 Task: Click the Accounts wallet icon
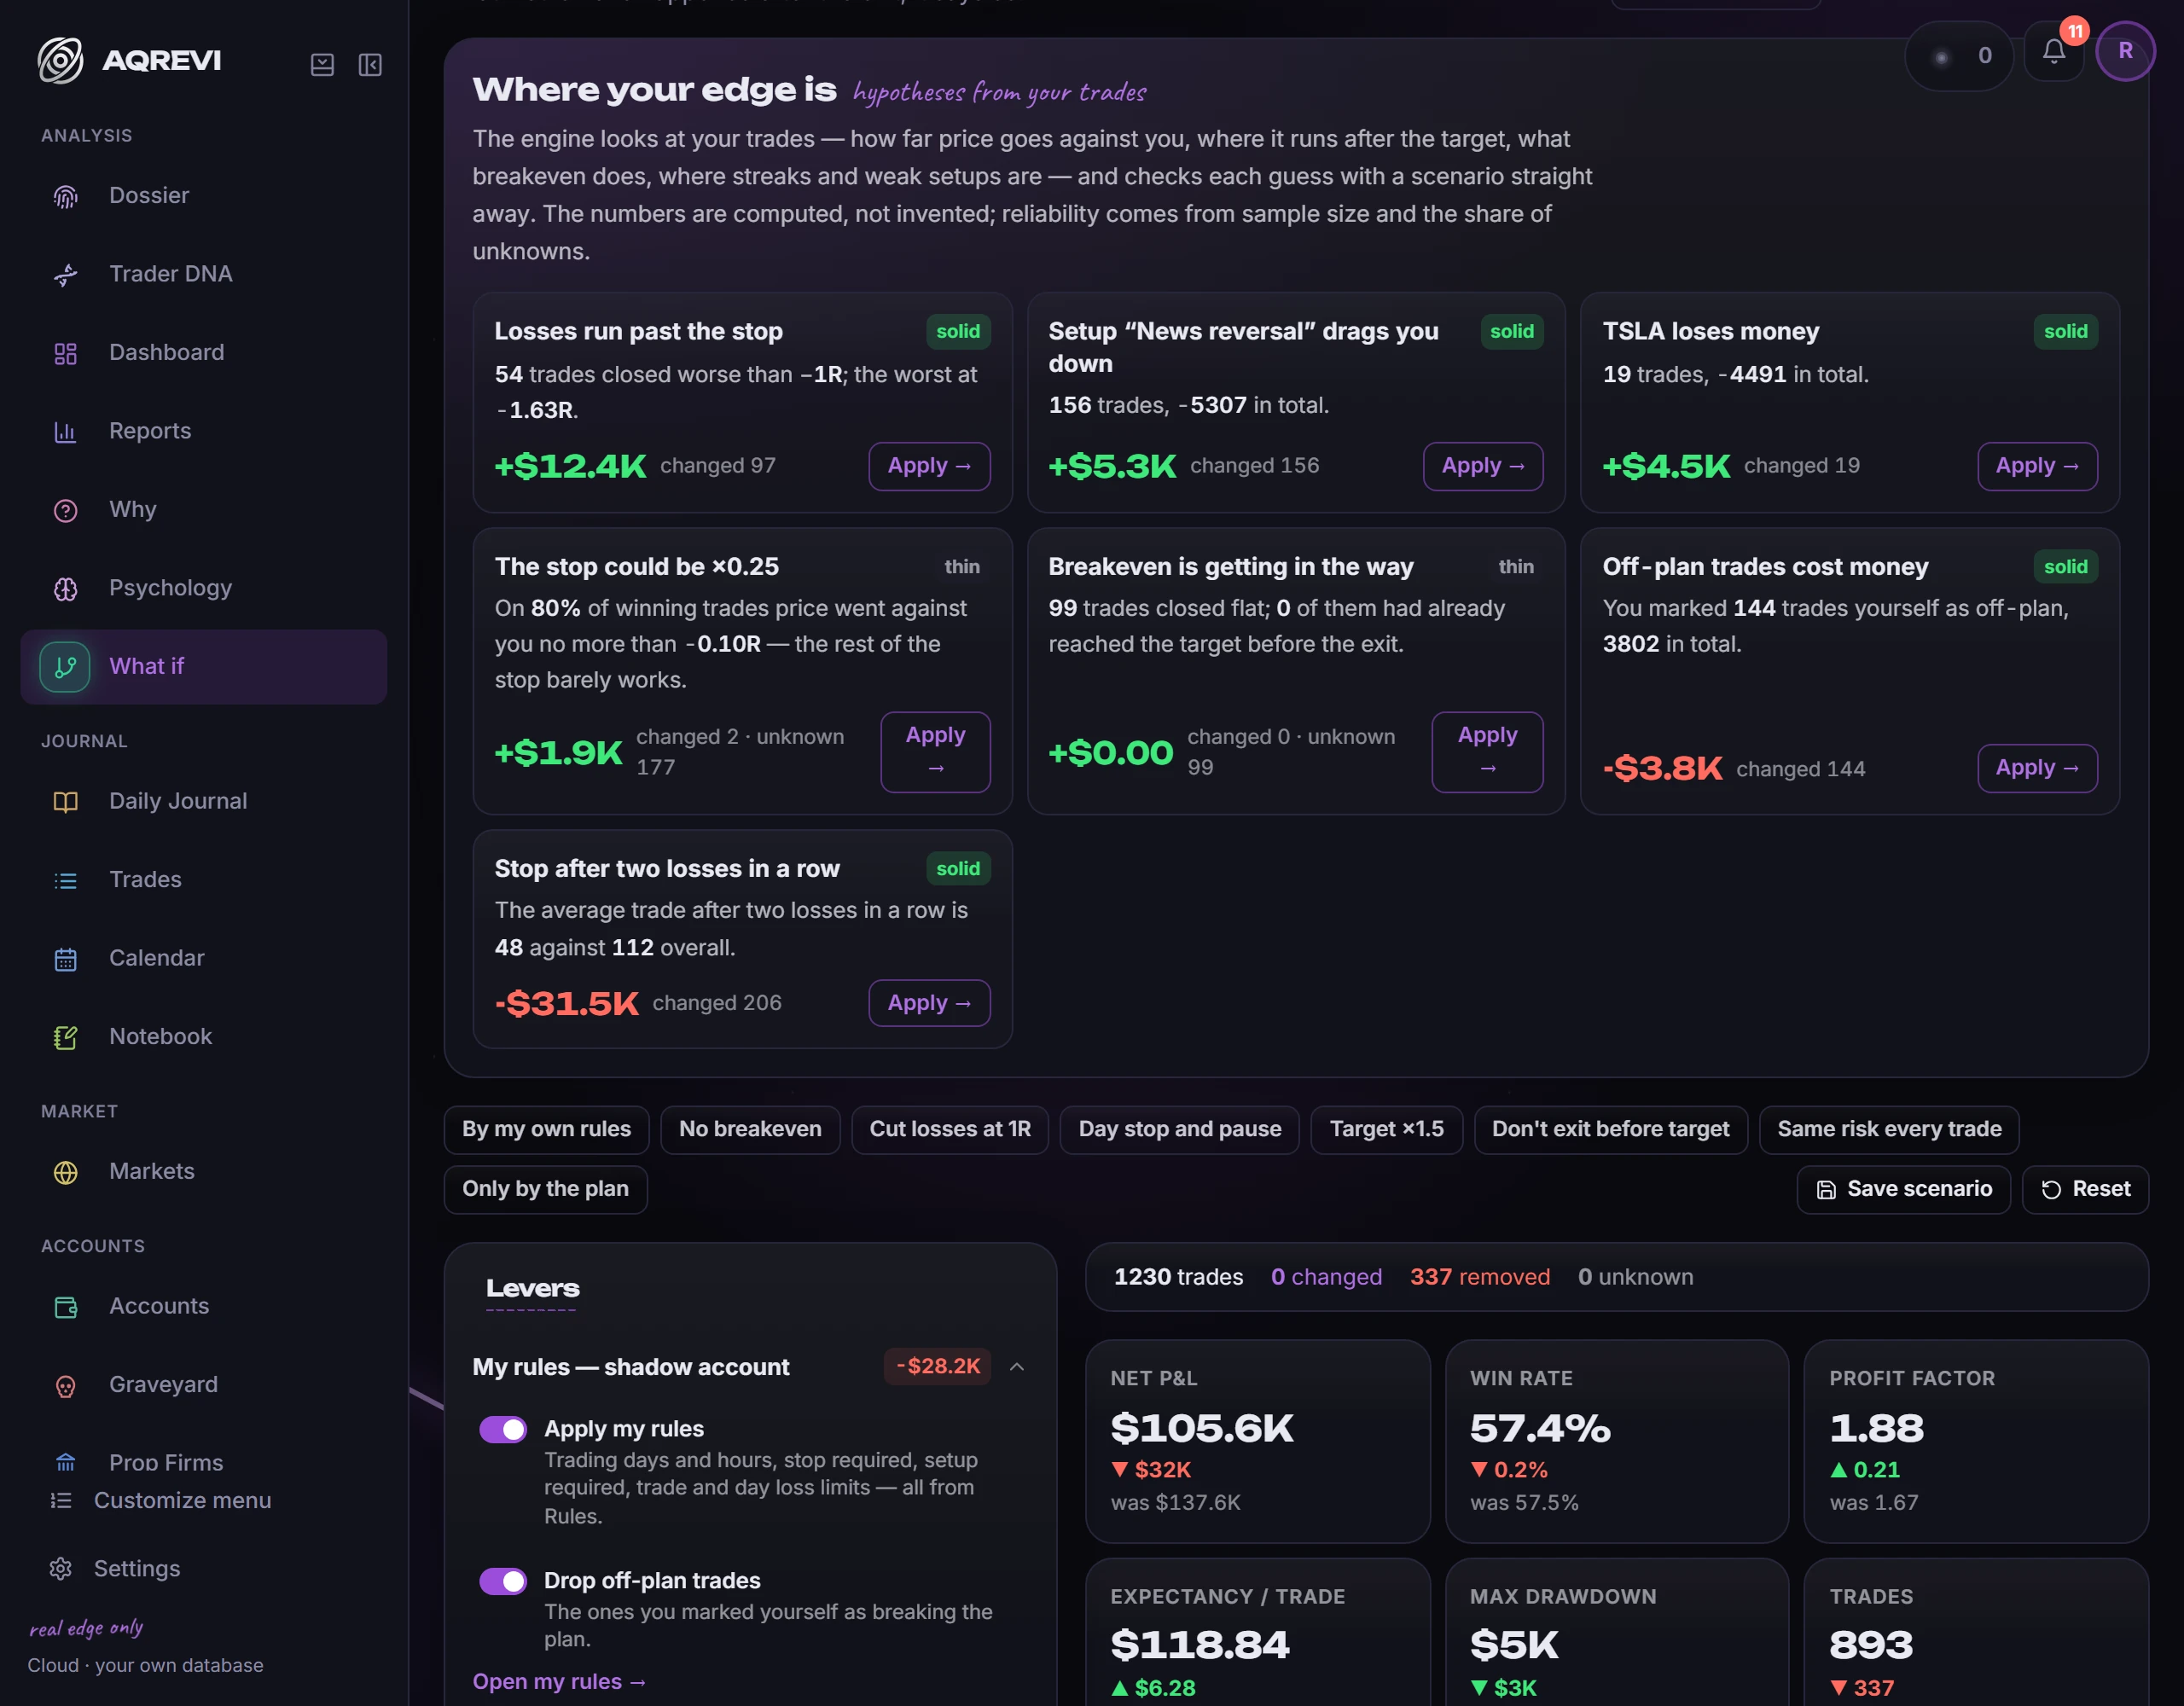pyautogui.click(x=65, y=1308)
